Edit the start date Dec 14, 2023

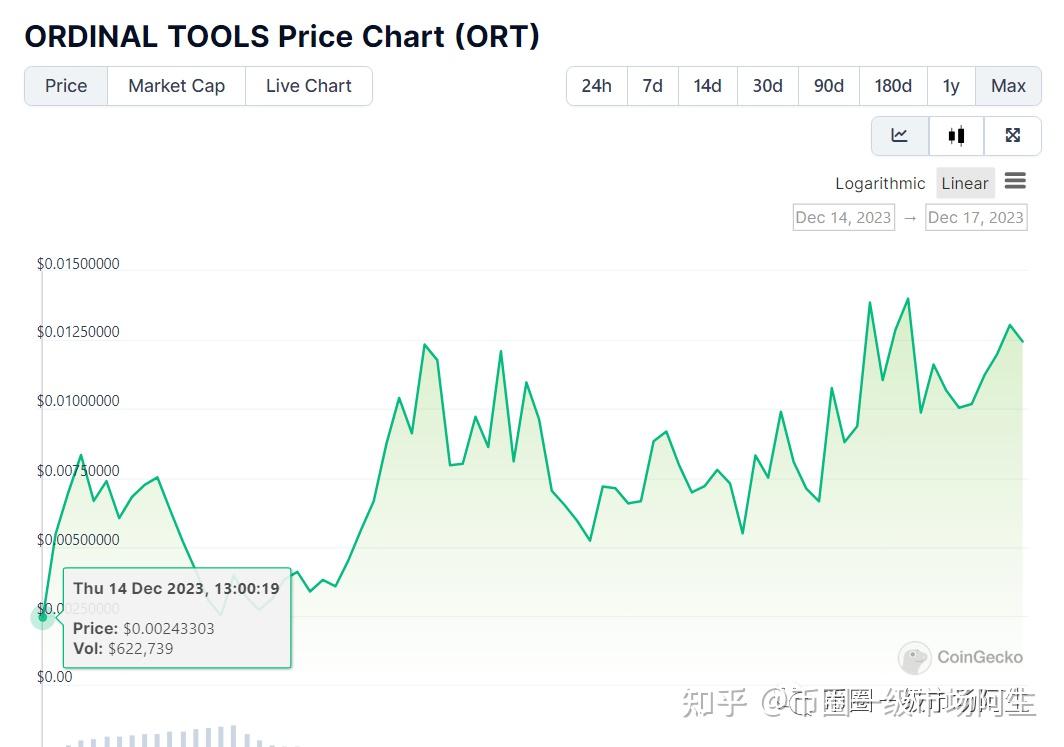coord(843,218)
